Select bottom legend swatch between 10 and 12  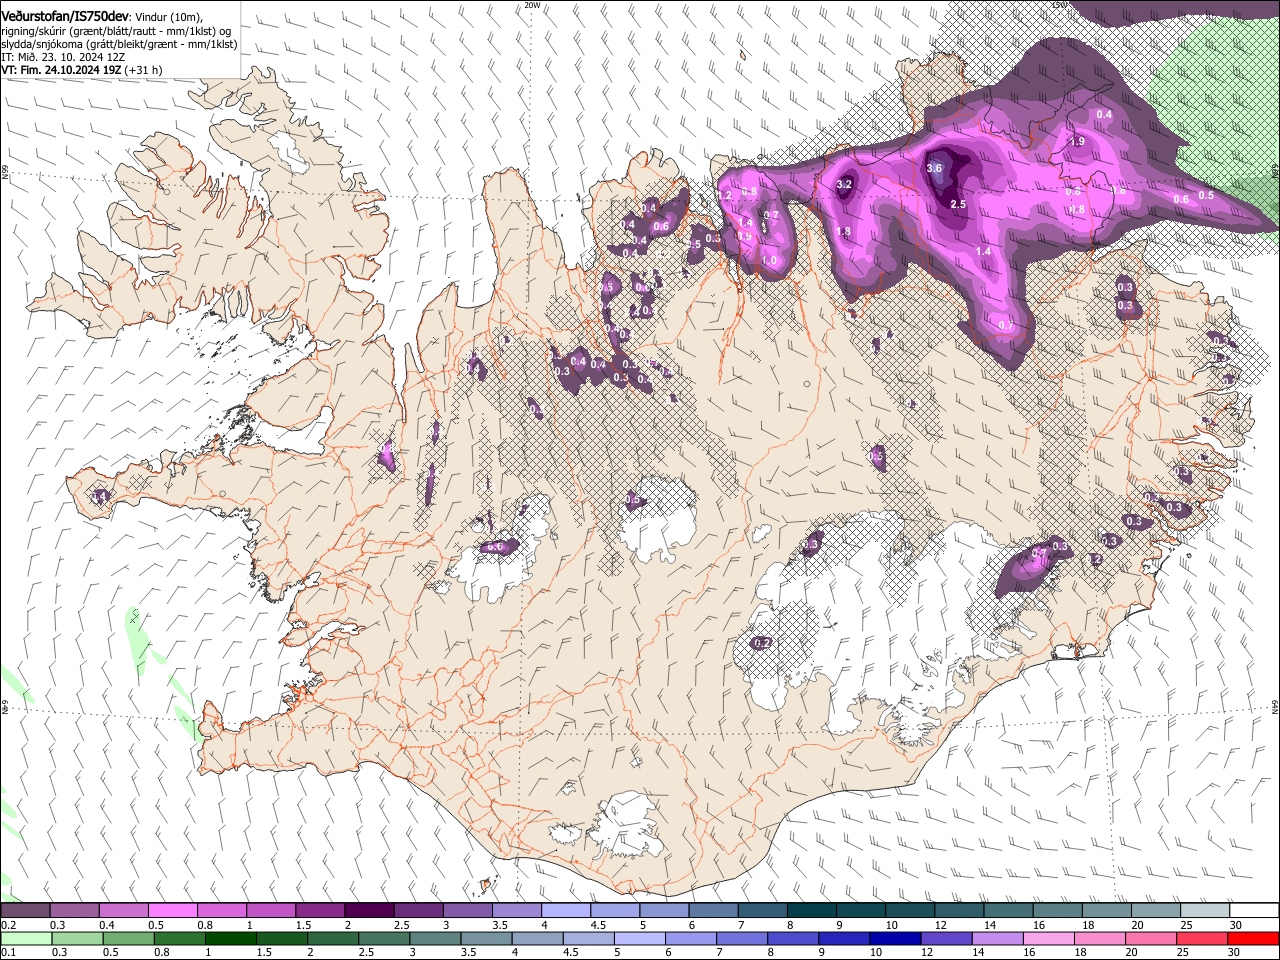(895, 938)
